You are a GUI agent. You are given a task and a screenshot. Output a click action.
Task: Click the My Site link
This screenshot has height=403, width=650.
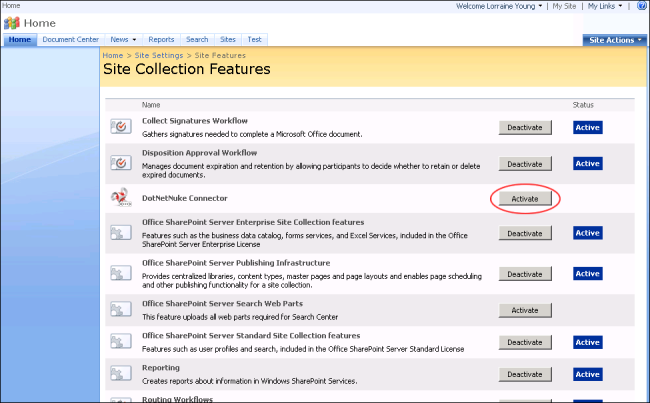pyautogui.click(x=564, y=6)
